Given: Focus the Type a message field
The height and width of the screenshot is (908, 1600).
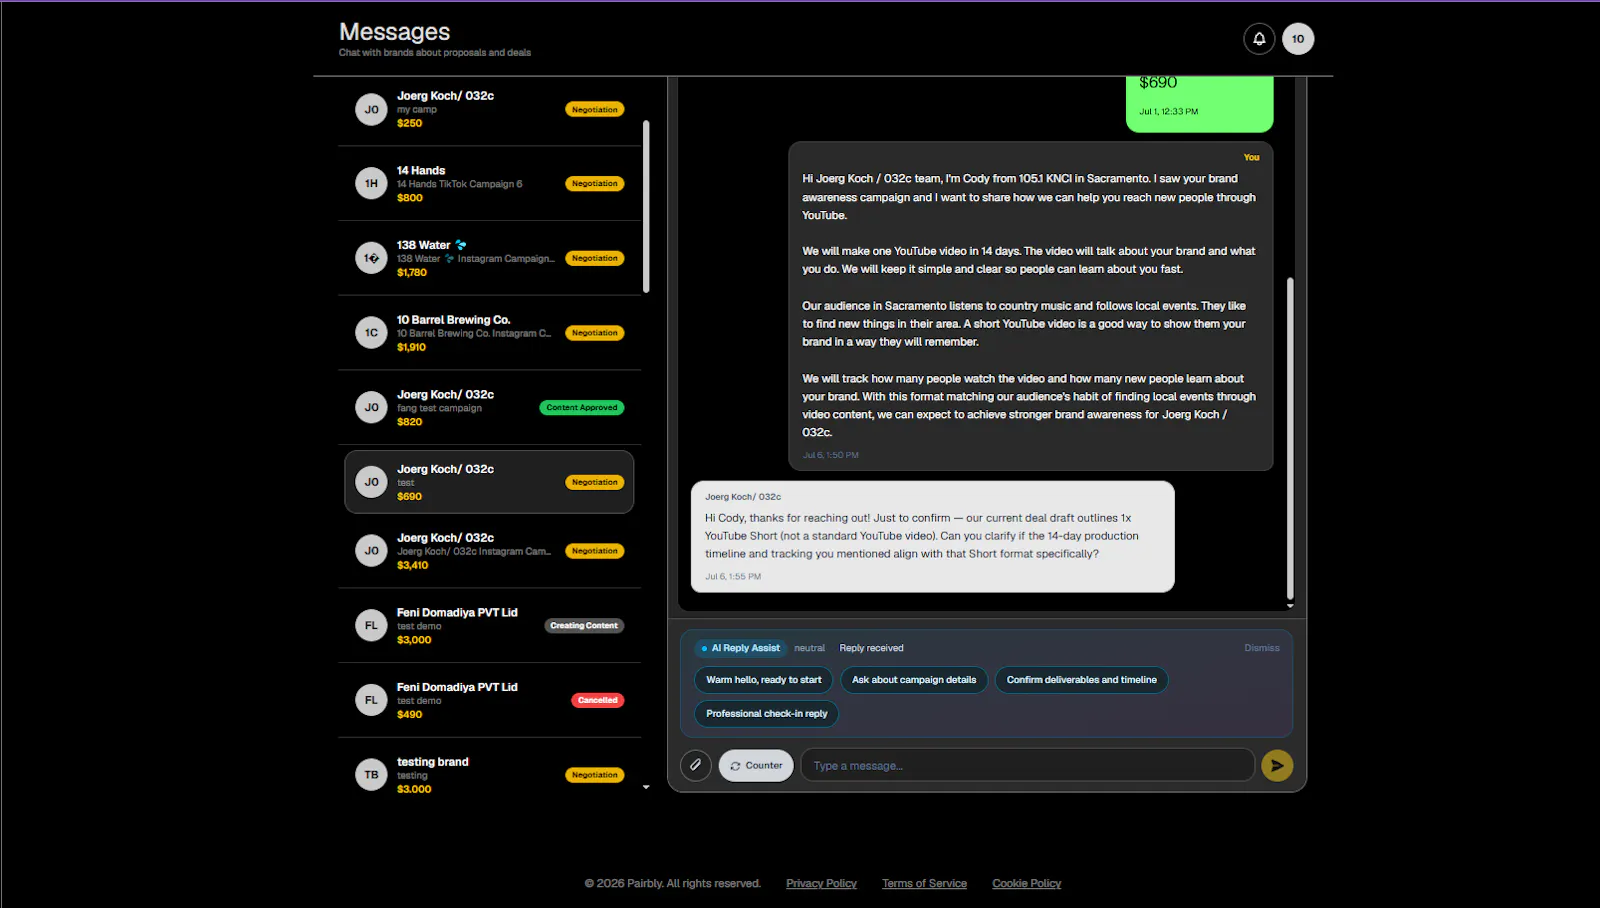Looking at the screenshot, I should [1028, 766].
